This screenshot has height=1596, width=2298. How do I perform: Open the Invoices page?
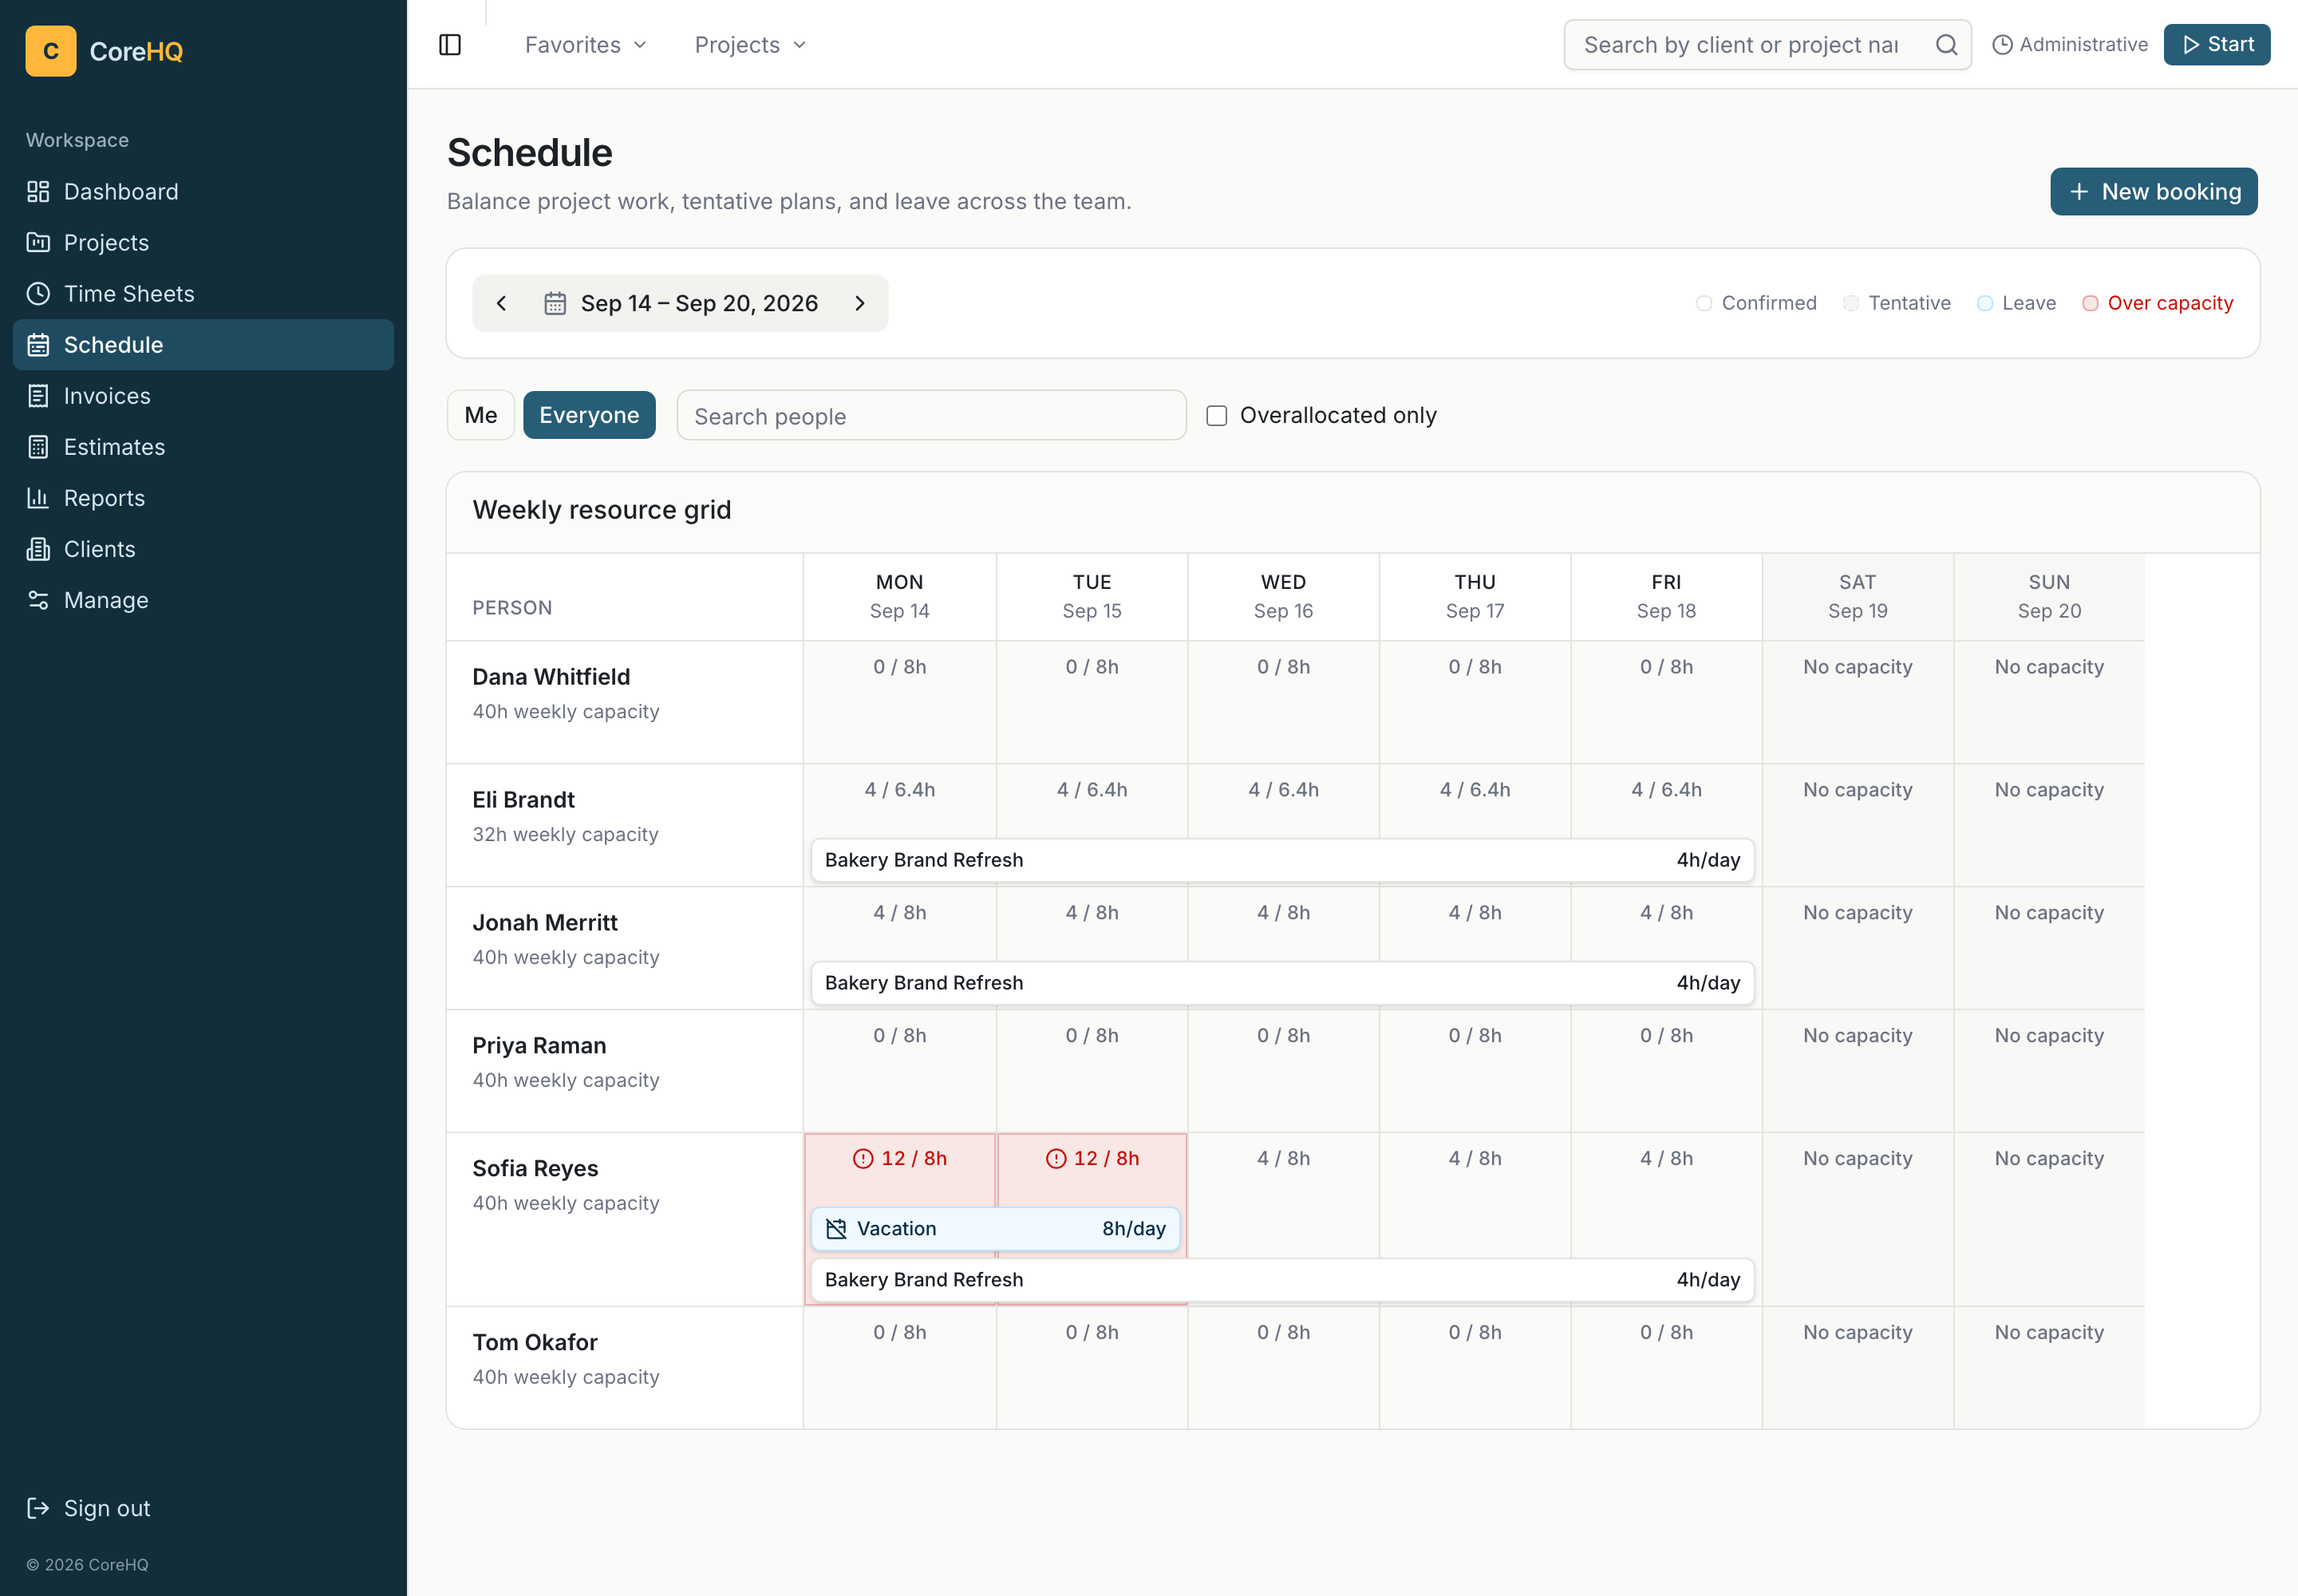tap(203, 396)
